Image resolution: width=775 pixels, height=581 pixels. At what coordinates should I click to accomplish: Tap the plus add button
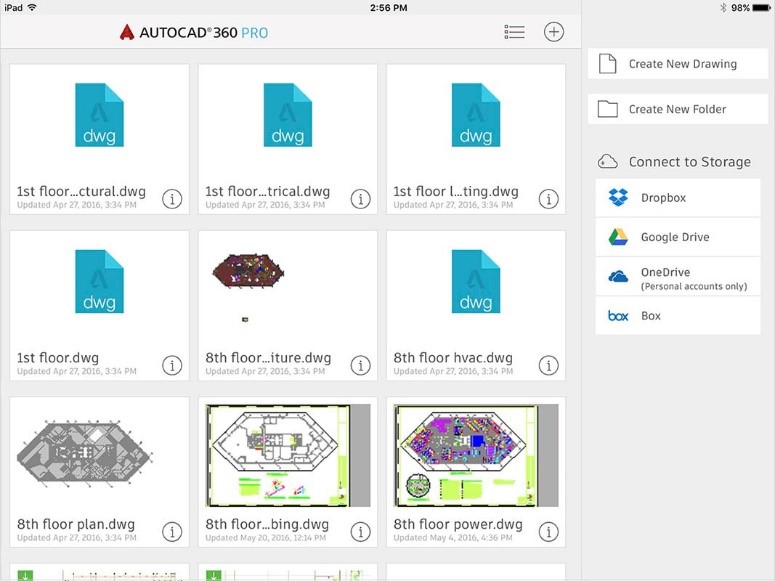tap(554, 32)
